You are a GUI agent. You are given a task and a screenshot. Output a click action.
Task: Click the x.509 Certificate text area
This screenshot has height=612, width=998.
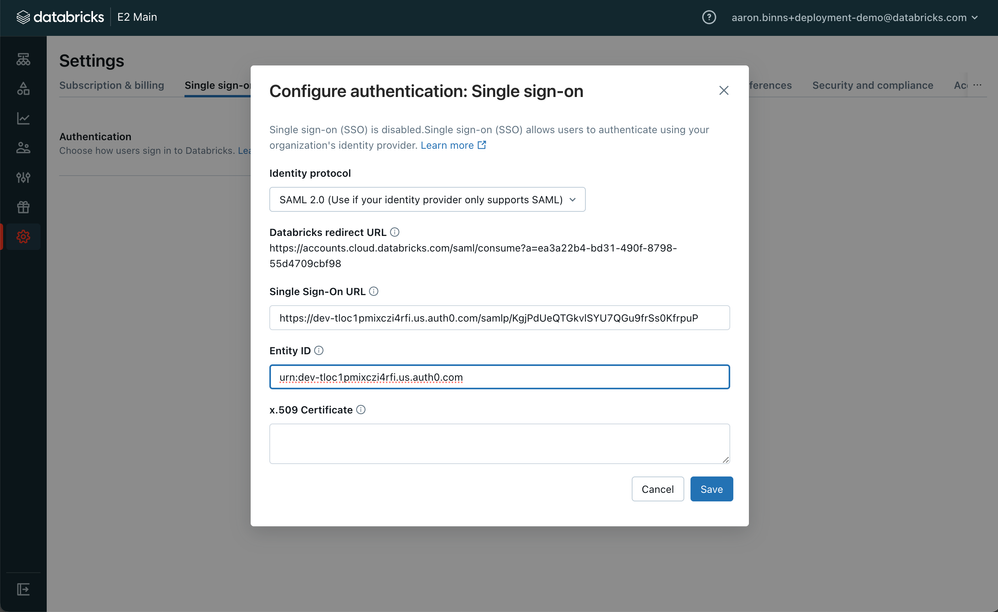[499, 443]
